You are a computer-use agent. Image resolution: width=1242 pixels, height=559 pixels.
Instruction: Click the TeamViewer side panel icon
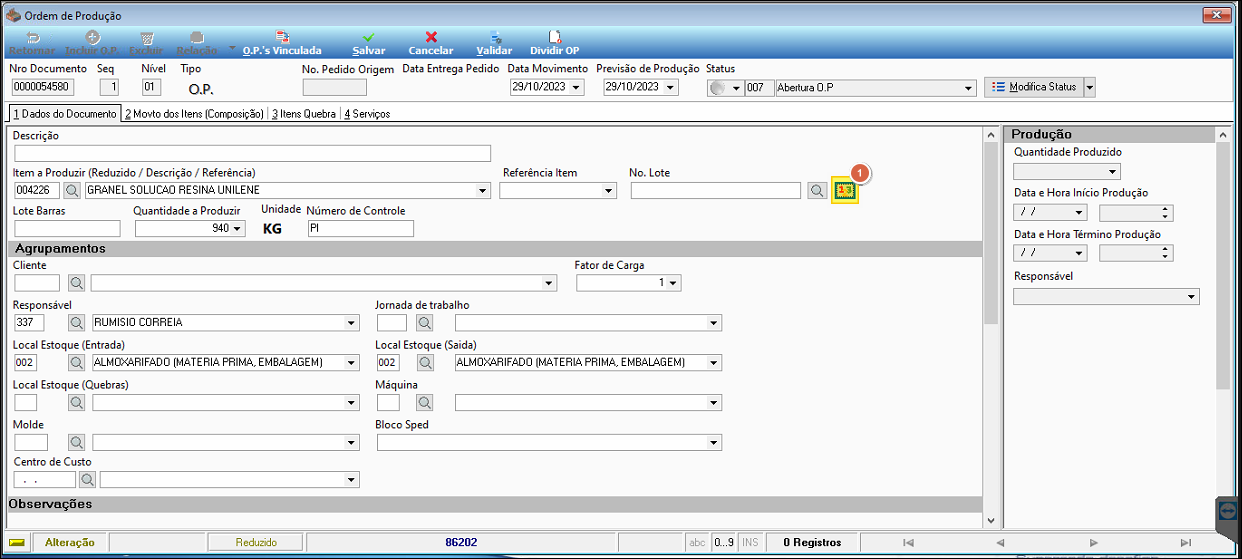click(x=1229, y=511)
